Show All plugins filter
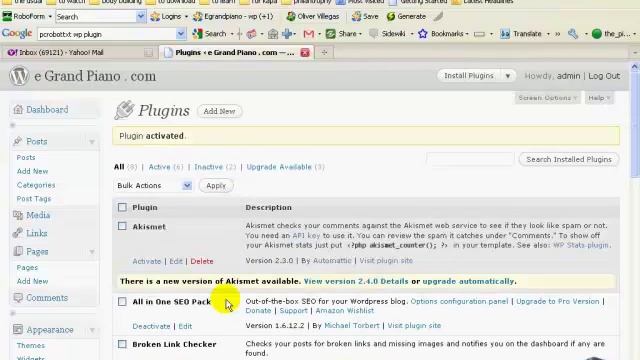Screen dimensions: 640x360 (x=119, y=167)
